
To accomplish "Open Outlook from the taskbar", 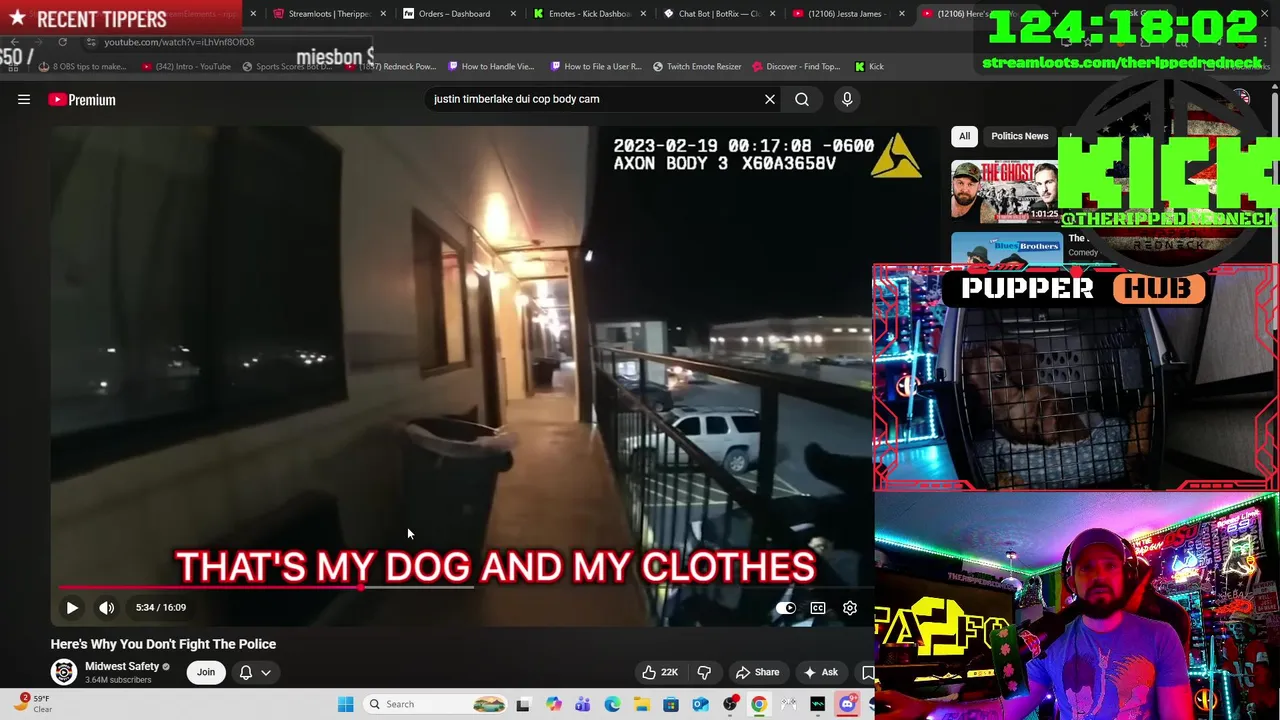I will 700,704.
